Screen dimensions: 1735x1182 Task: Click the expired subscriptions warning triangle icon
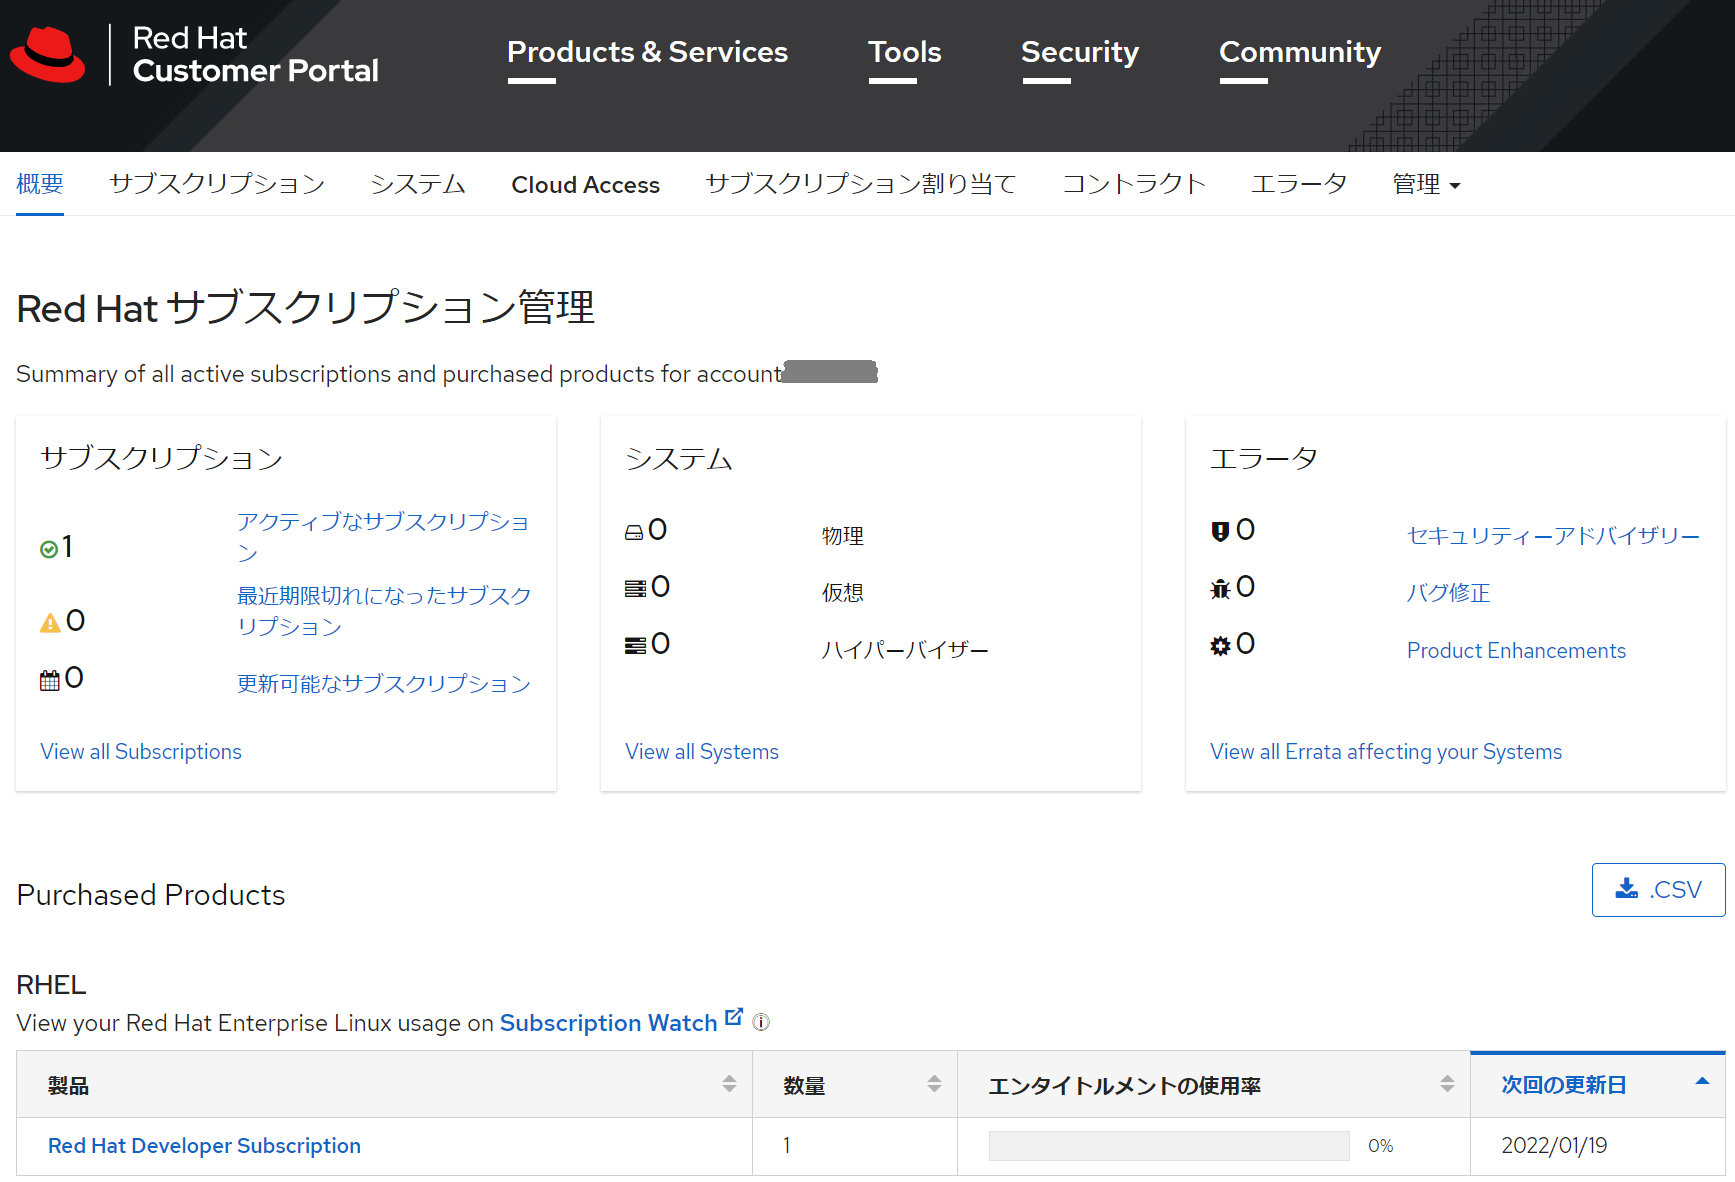point(50,623)
